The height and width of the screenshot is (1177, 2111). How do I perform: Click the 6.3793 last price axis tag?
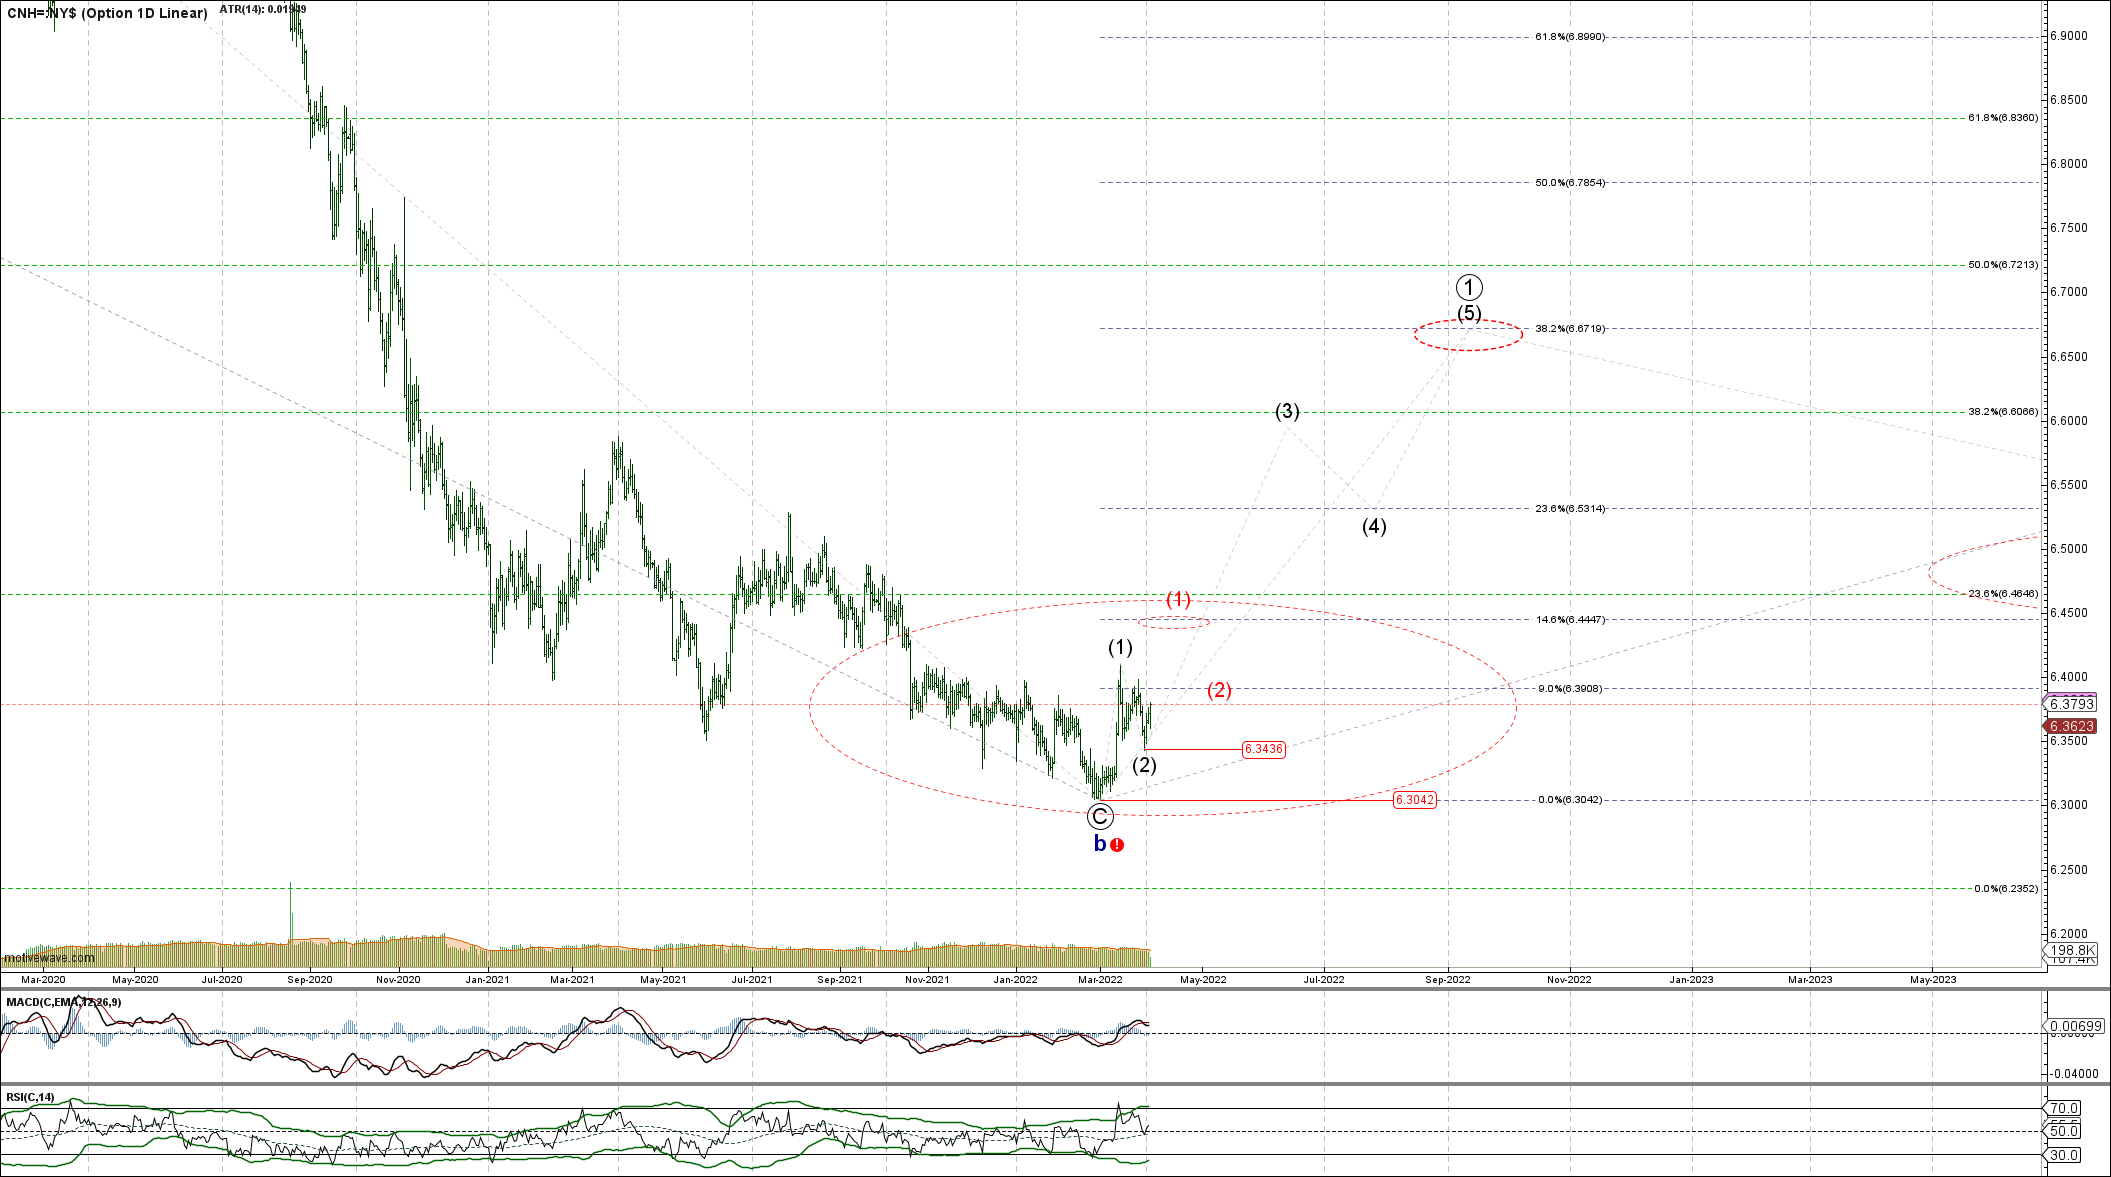click(2075, 704)
